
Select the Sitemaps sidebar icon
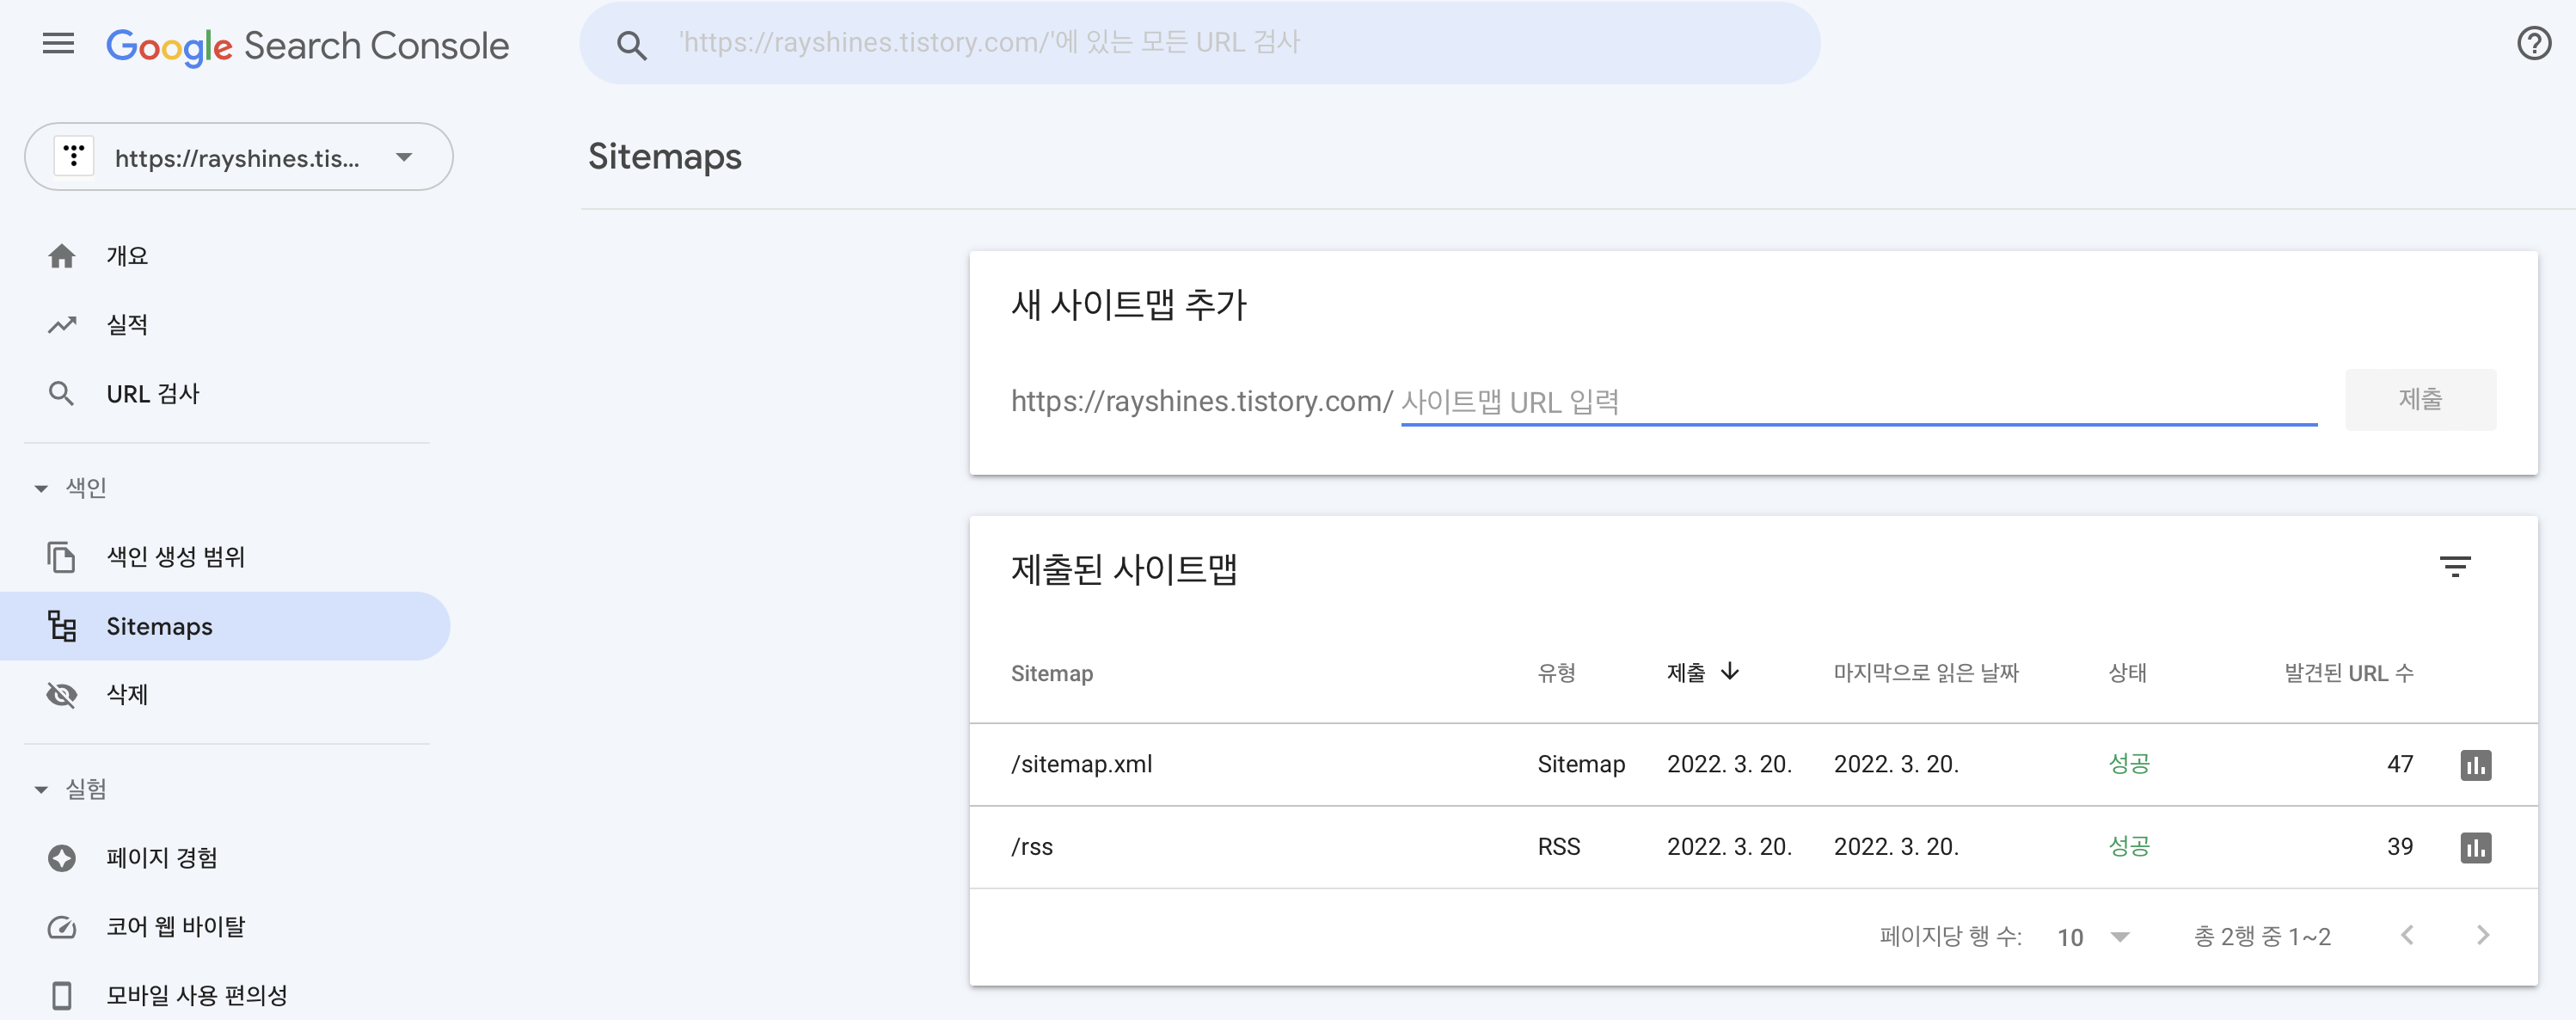tap(62, 626)
